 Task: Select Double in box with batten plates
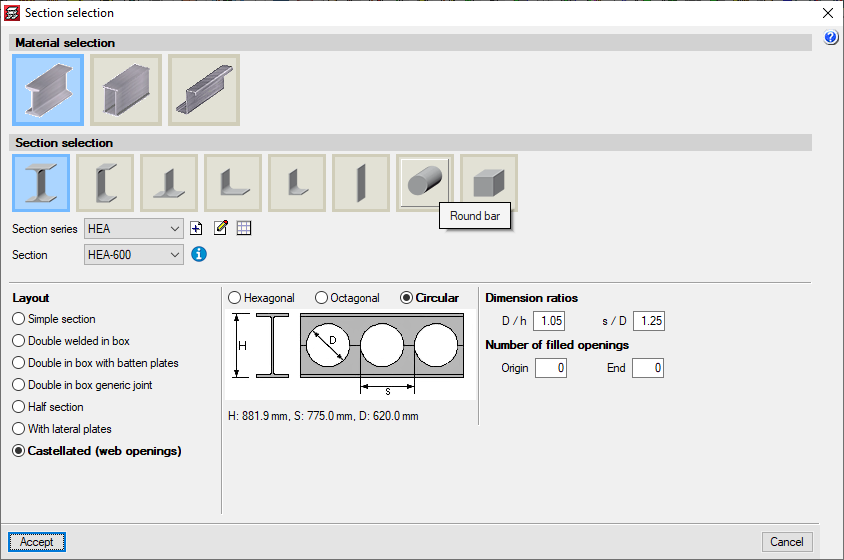[95, 363]
